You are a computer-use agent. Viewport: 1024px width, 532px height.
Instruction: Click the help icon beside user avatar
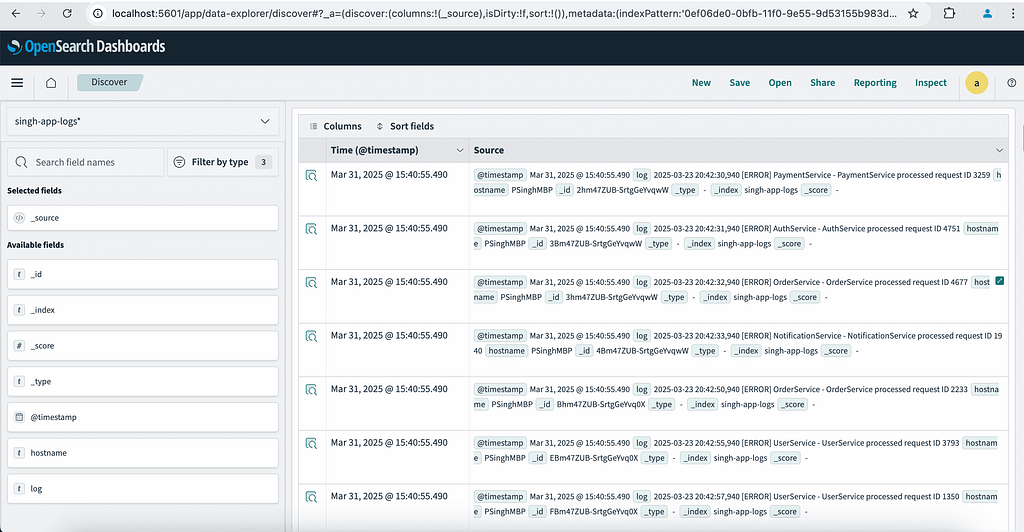click(1012, 83)
